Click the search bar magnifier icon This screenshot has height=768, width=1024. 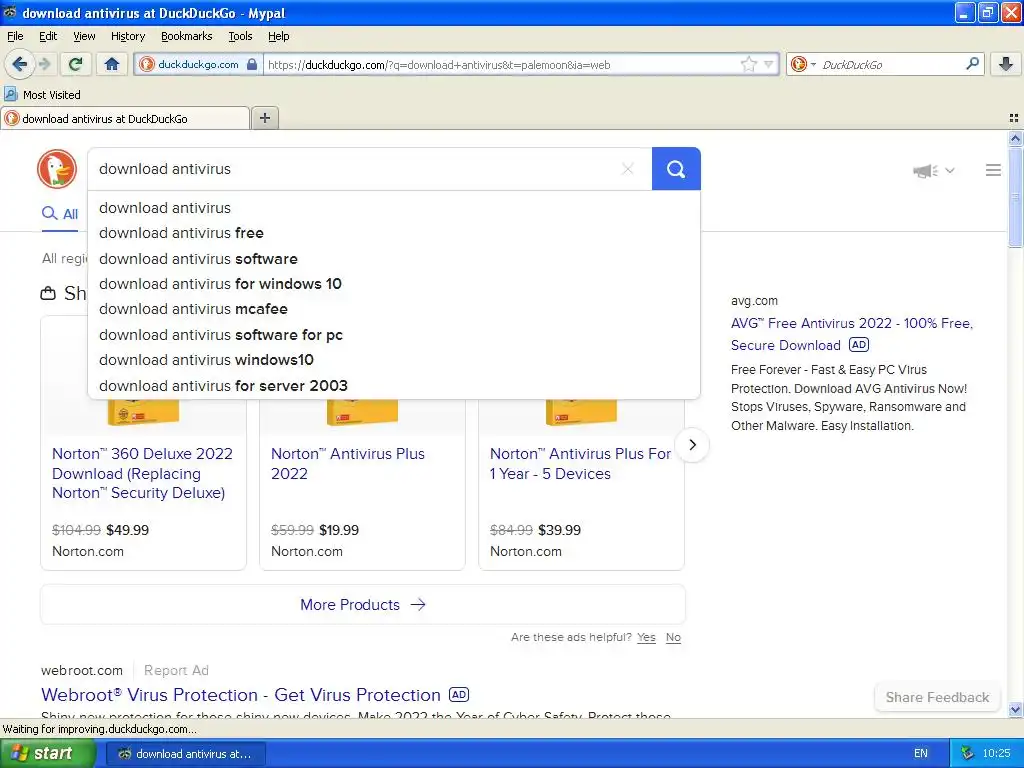972,63
